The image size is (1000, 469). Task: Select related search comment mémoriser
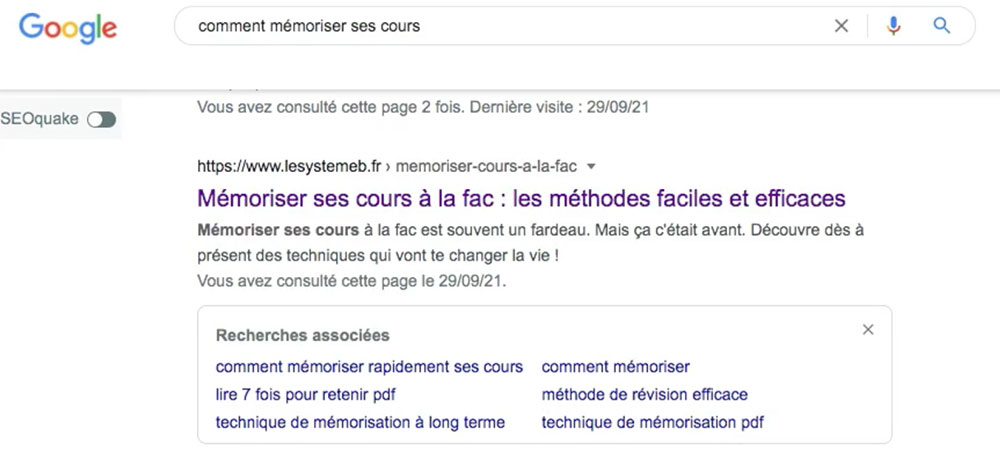(615, 367)
